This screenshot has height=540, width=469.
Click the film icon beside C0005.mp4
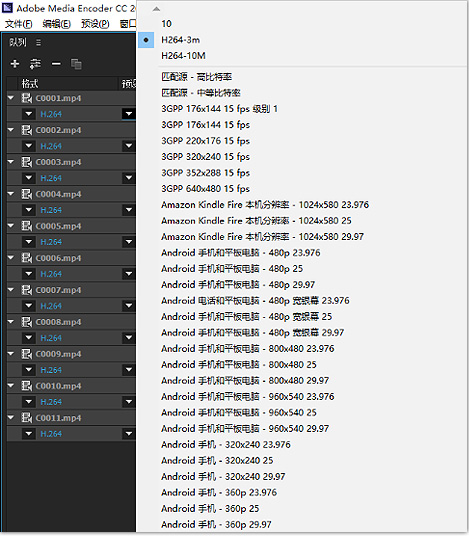pyautogui.click(x=27, y=226)
